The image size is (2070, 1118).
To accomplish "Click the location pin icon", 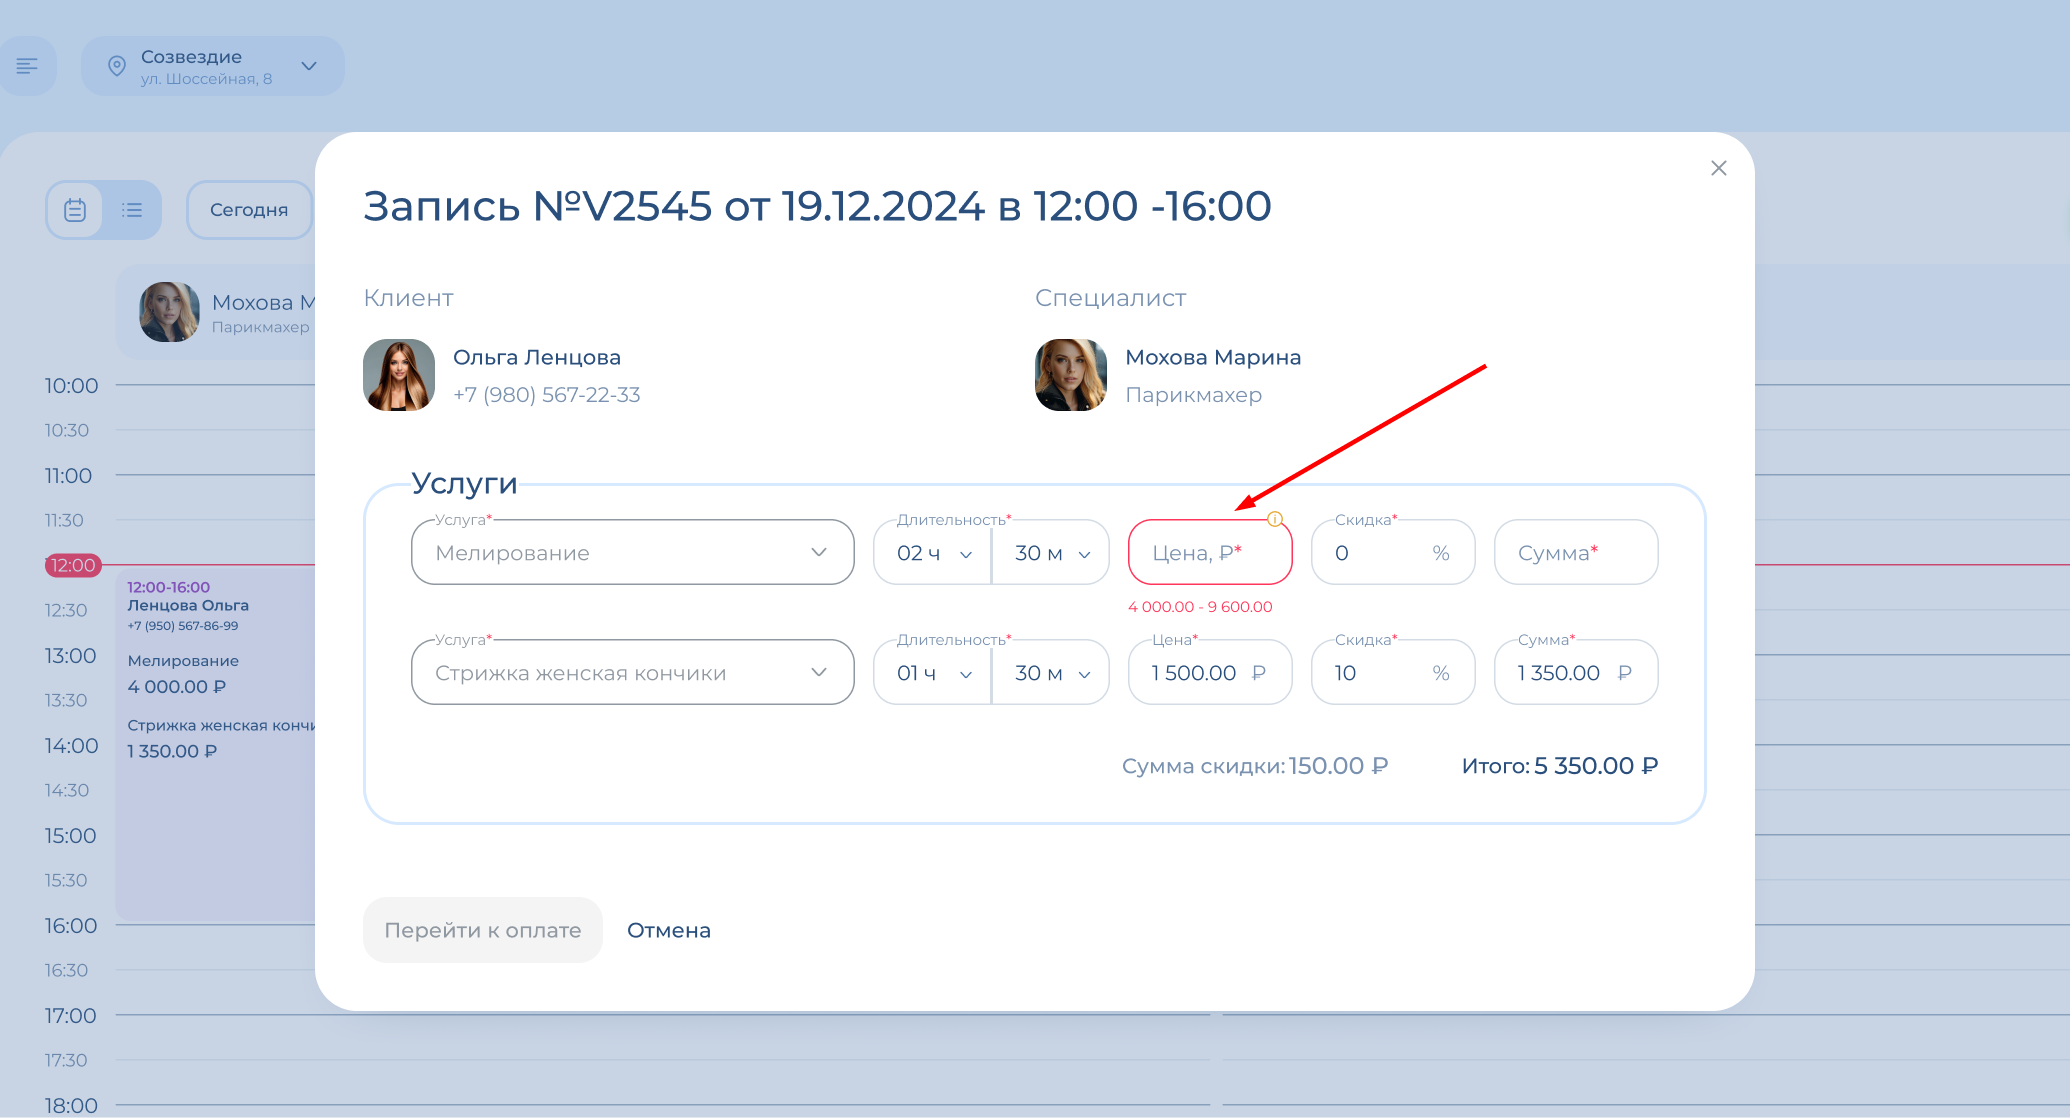I will tap(117, 66).
